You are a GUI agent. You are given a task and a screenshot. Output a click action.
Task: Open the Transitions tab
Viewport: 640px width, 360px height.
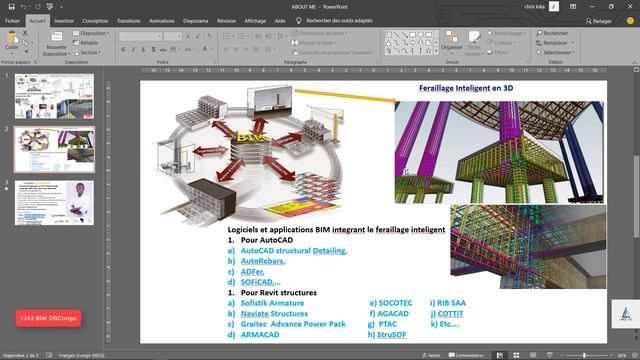coord(129,21)
